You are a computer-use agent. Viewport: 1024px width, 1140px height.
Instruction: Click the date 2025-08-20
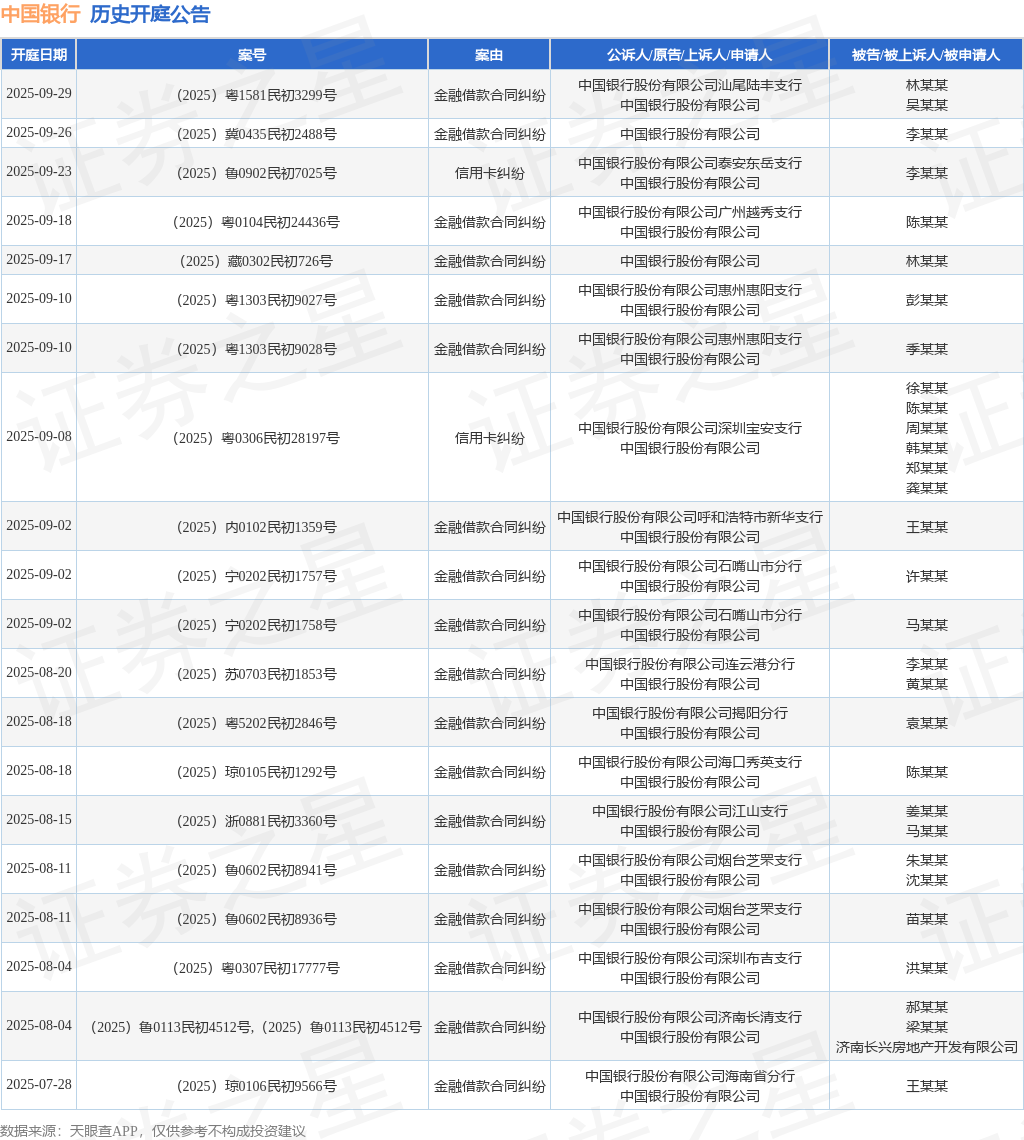[39, 673]
